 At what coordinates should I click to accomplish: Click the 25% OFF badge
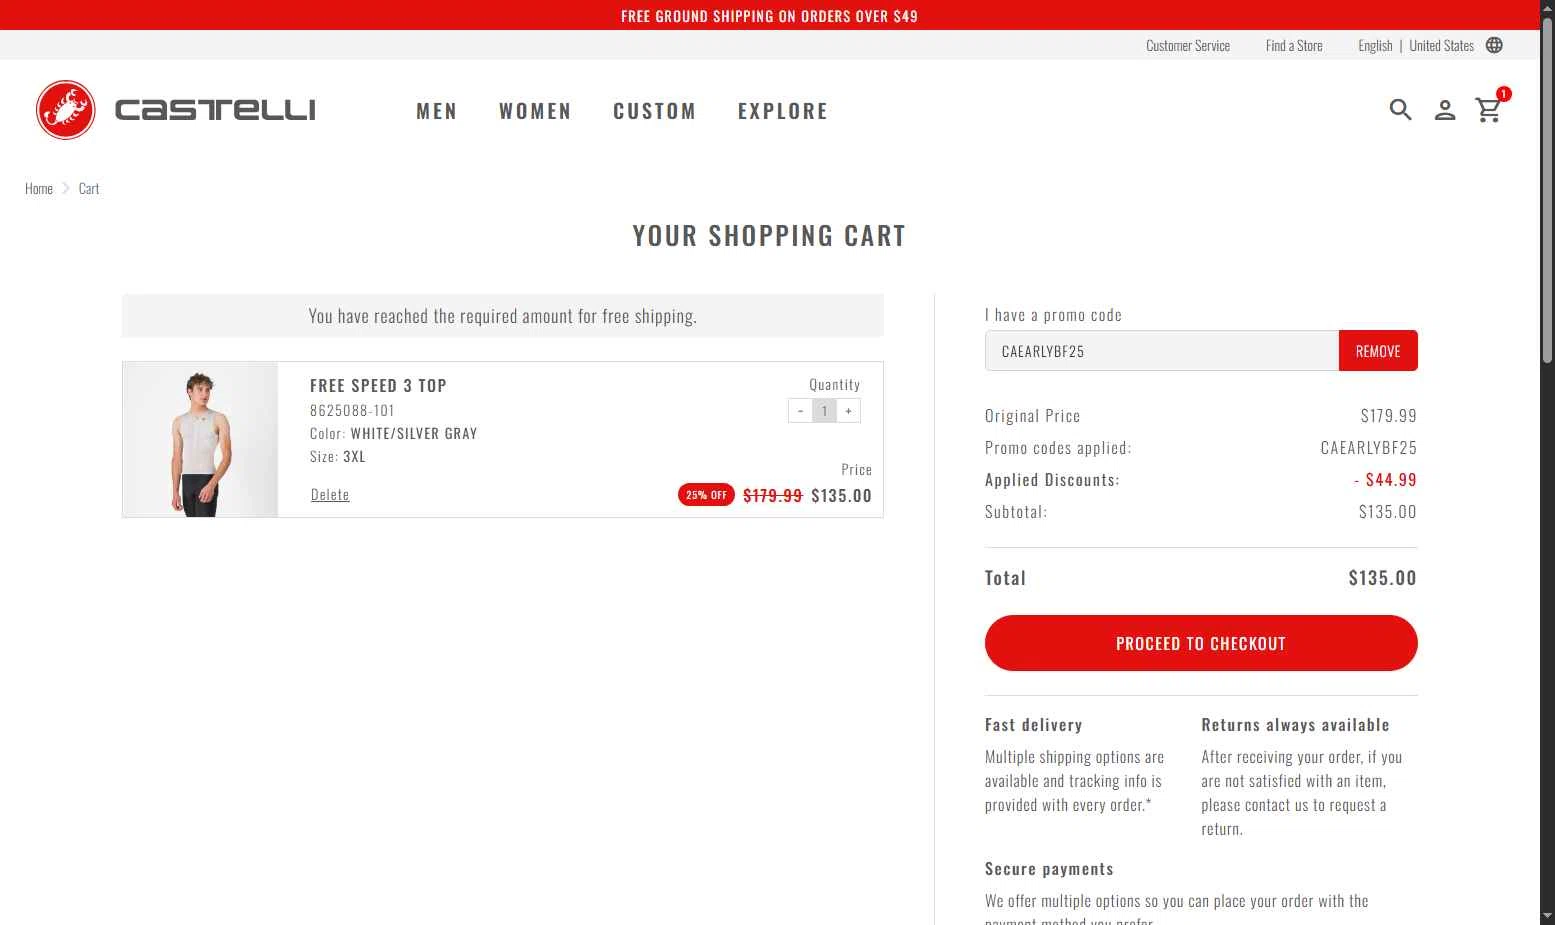click(706, 495)
